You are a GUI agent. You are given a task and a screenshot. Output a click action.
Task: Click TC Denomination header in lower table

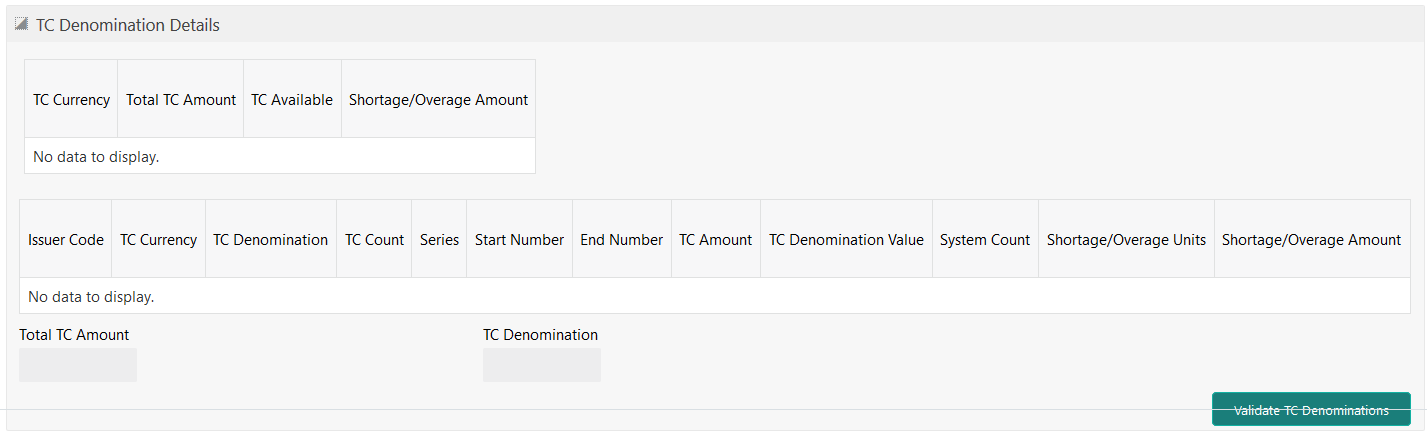click(270, 240)
